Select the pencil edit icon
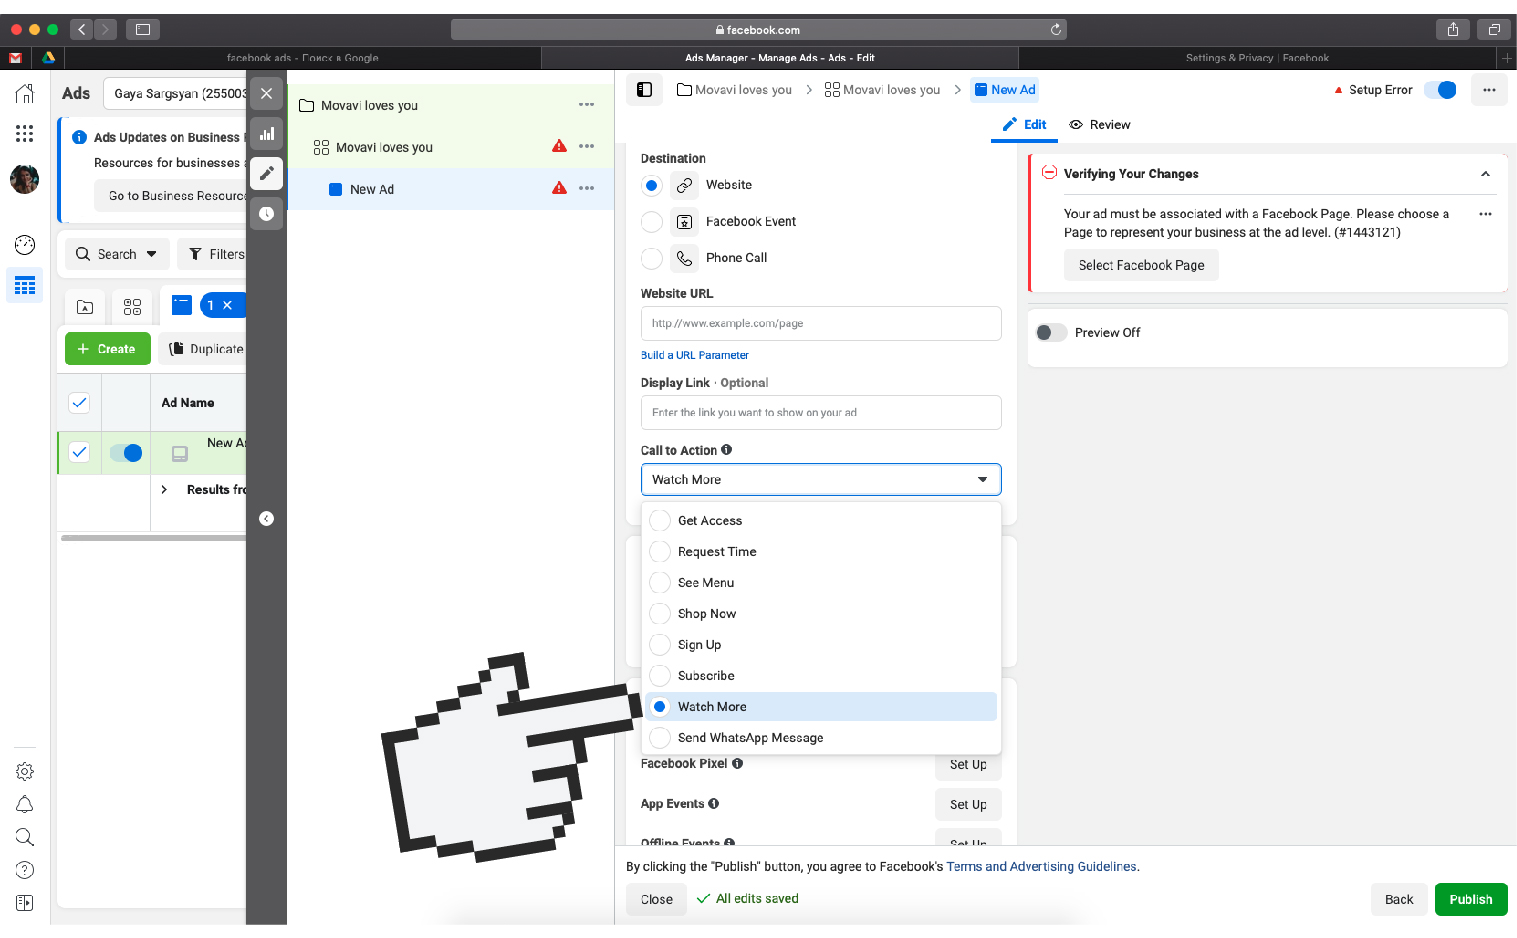Screen dimensions: 1517x938 [x=266, y=173]
